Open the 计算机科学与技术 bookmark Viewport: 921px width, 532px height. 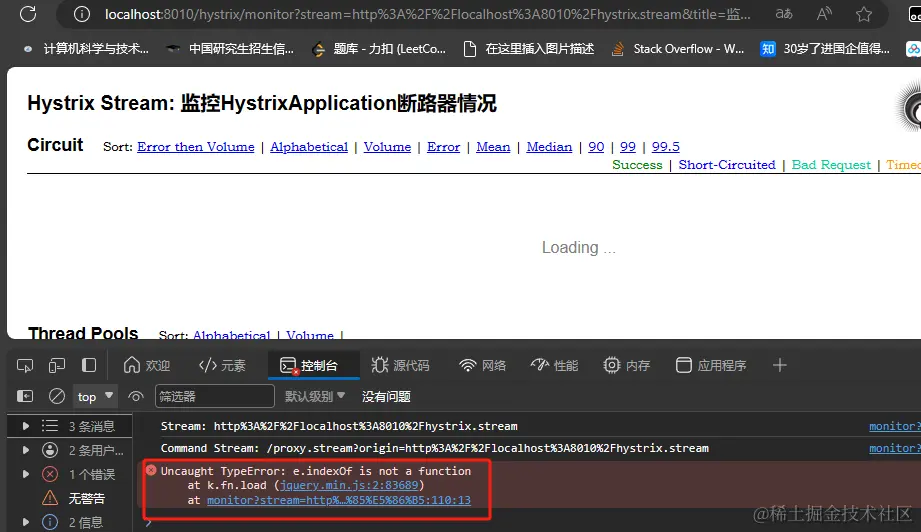click(86, 49)
